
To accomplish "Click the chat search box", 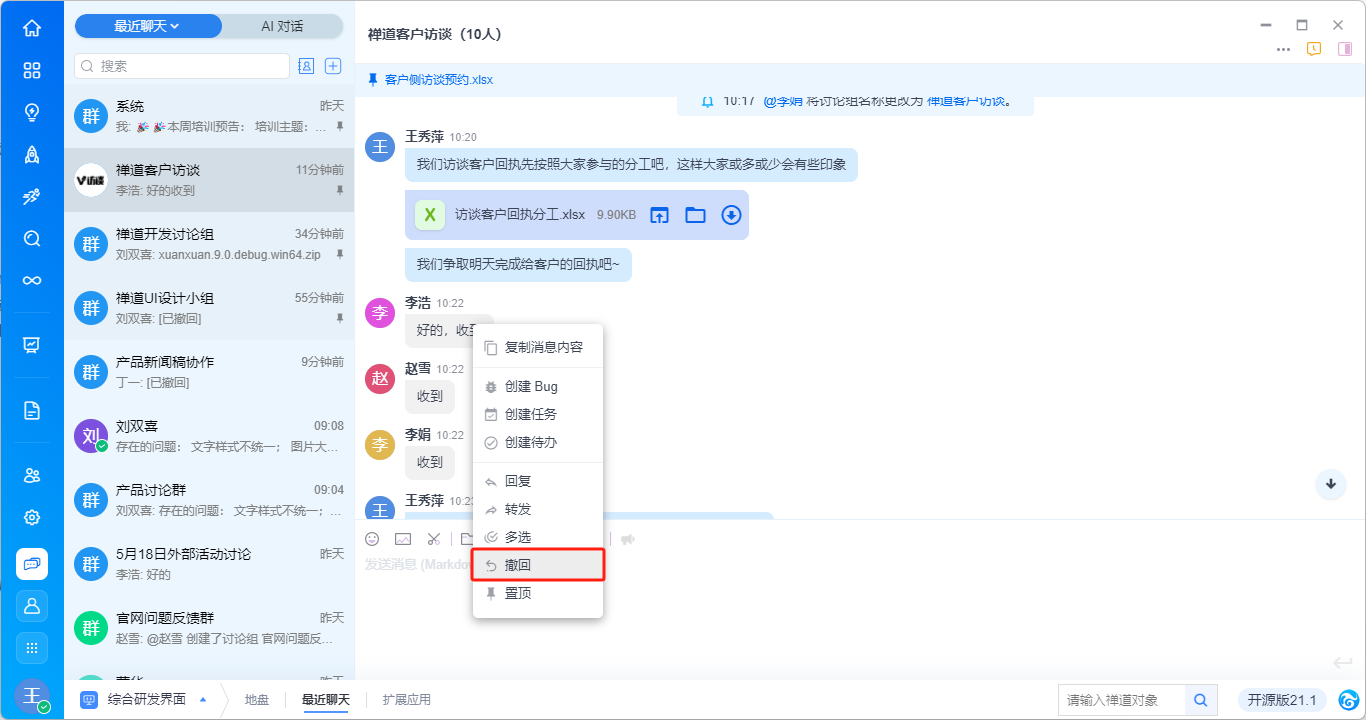I will tap(182, 66).
